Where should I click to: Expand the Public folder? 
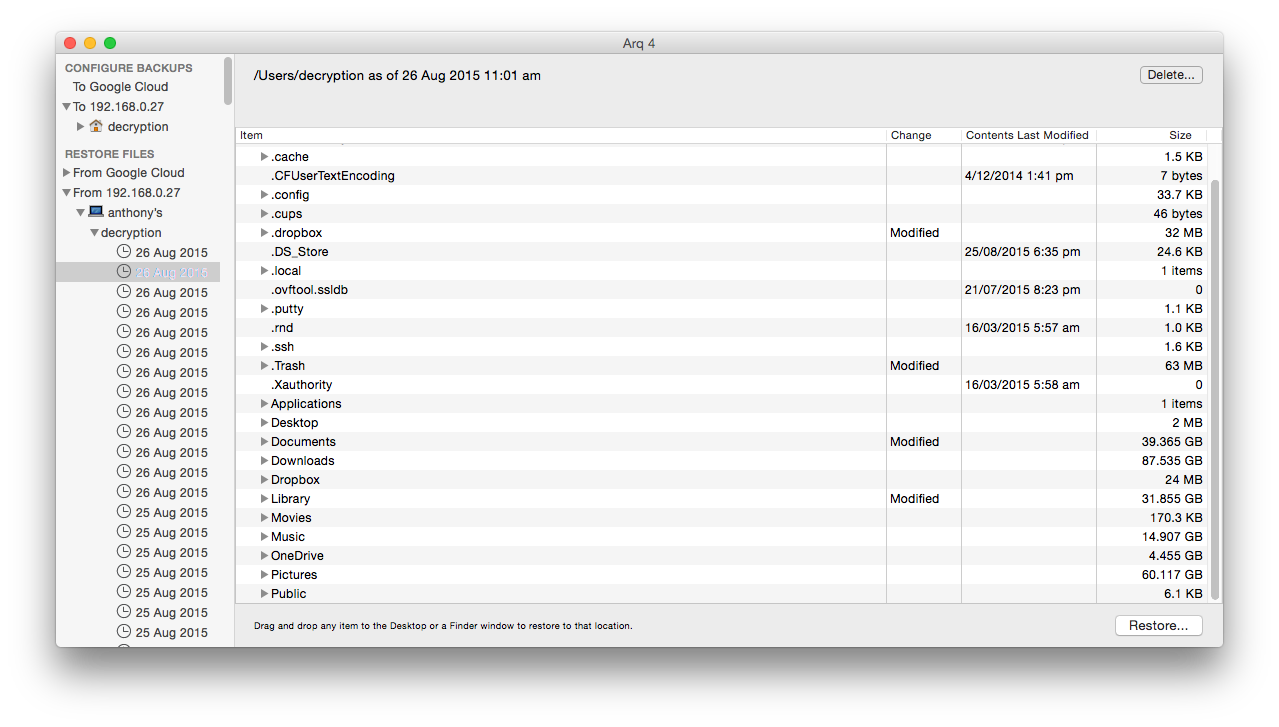pyautogui.click(x=265, y=594)
